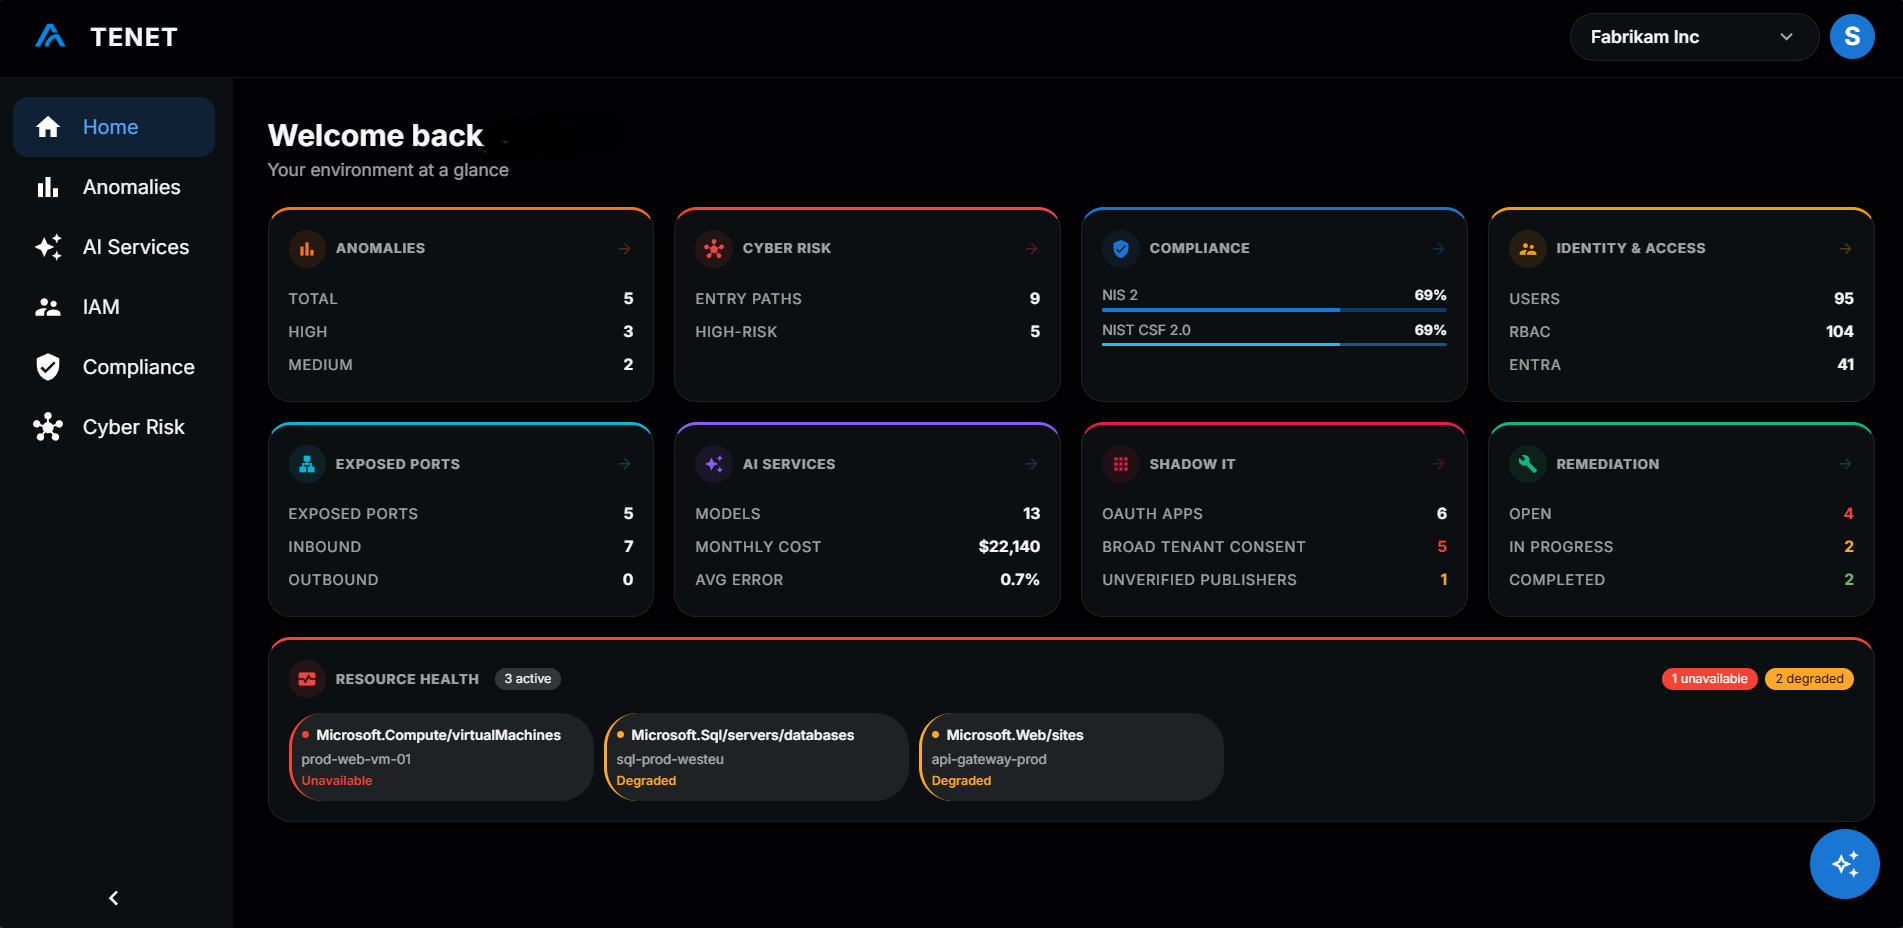Open the user profile avatar S
1903x928 pixels.
coord(1852,37)
